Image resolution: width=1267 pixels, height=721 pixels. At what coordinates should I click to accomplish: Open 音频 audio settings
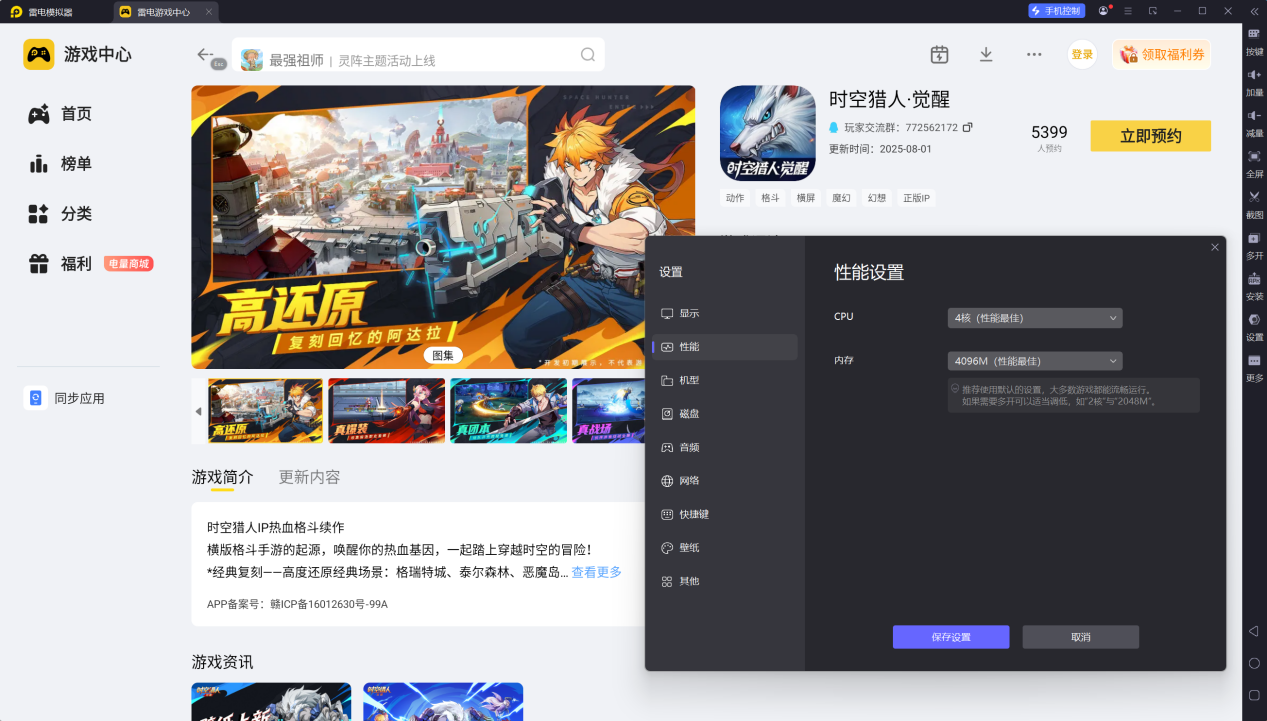(725, 447)
